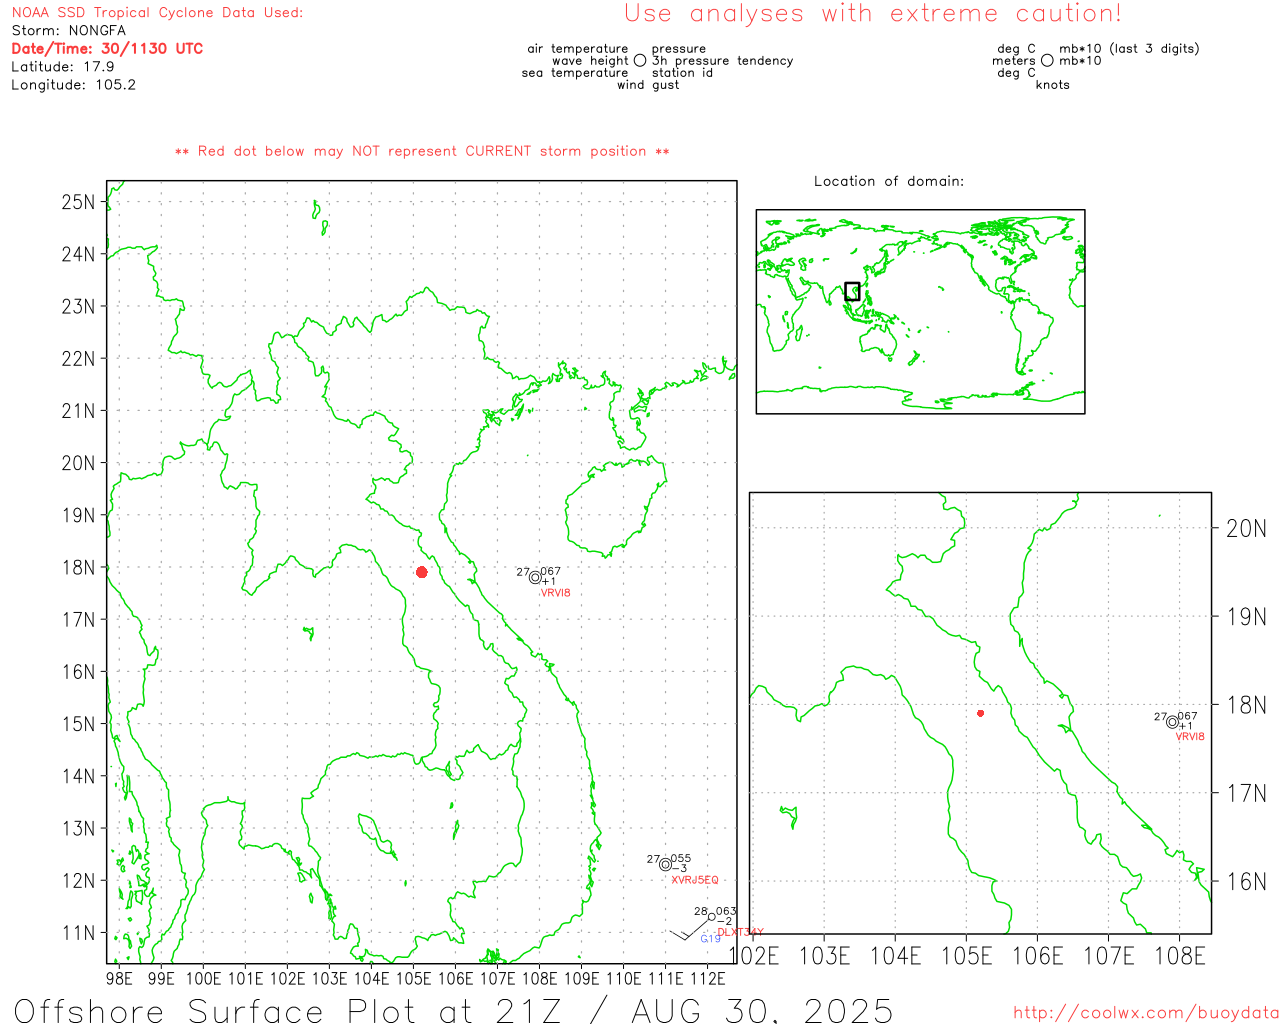Click the world locator map thumbnail
Image resolution: width=1280 pixels, height=1024 pixels.
click(x=920, y=312)
